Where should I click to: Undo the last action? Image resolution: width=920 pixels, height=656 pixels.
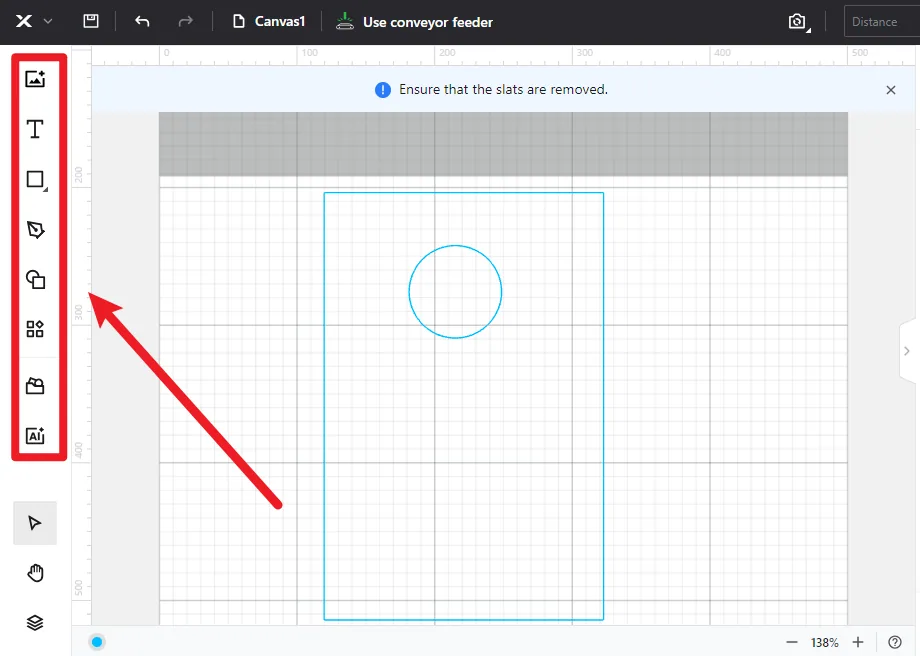click(142, 22)
